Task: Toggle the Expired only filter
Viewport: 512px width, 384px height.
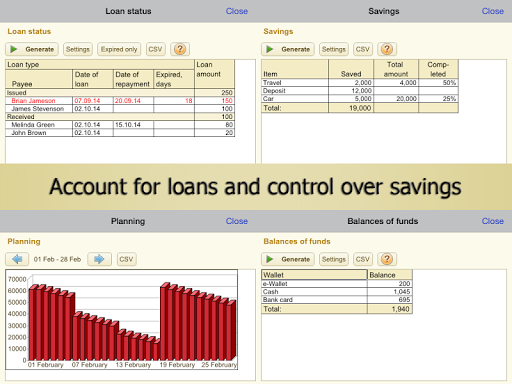Action: 119,49
